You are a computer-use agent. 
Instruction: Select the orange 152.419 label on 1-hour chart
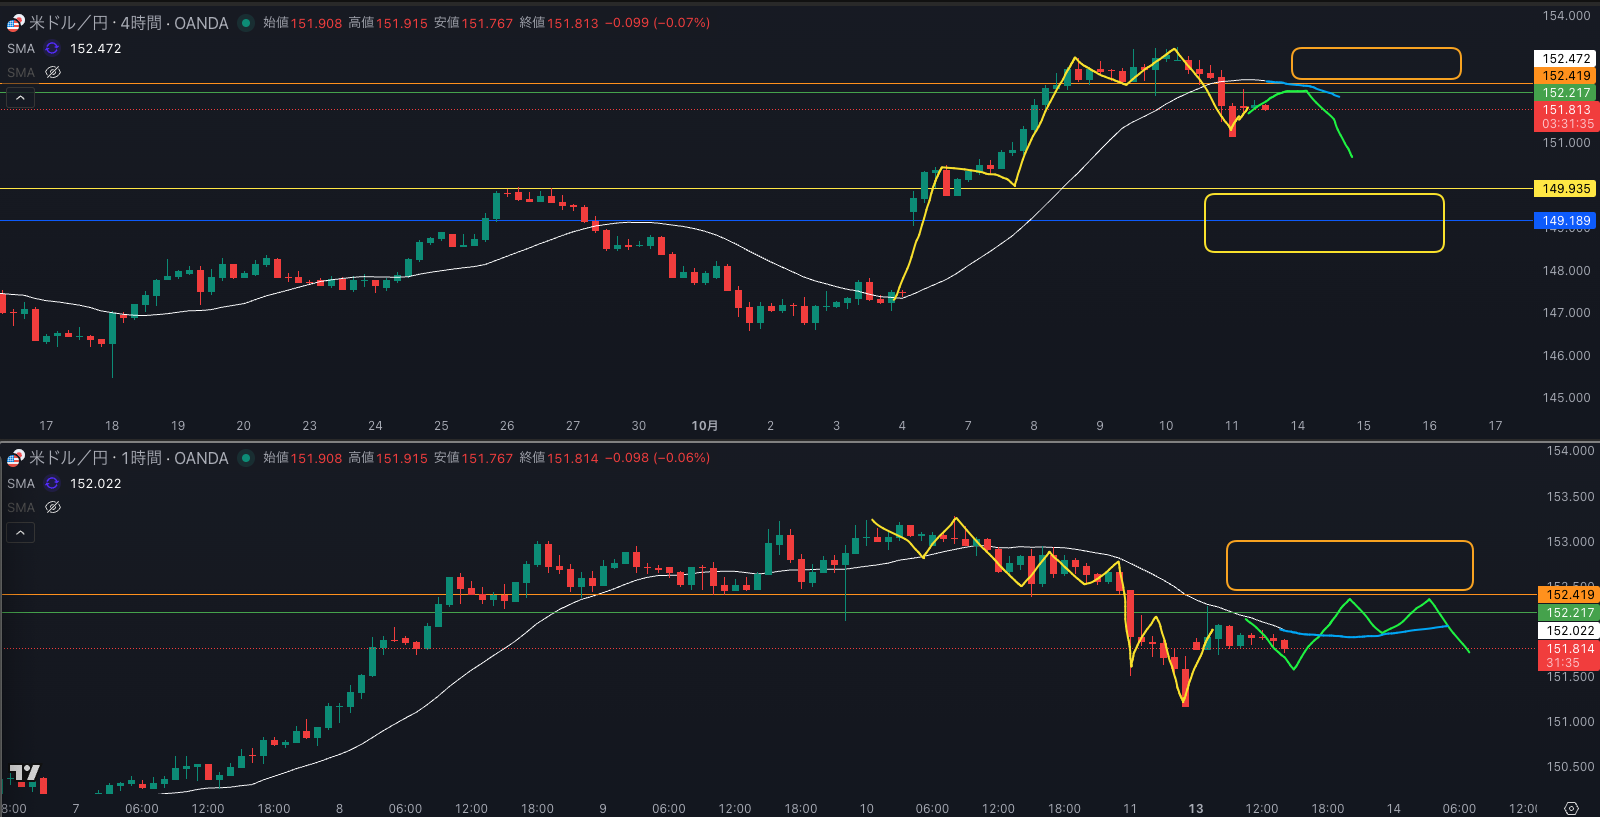(x=1569, y=595)
